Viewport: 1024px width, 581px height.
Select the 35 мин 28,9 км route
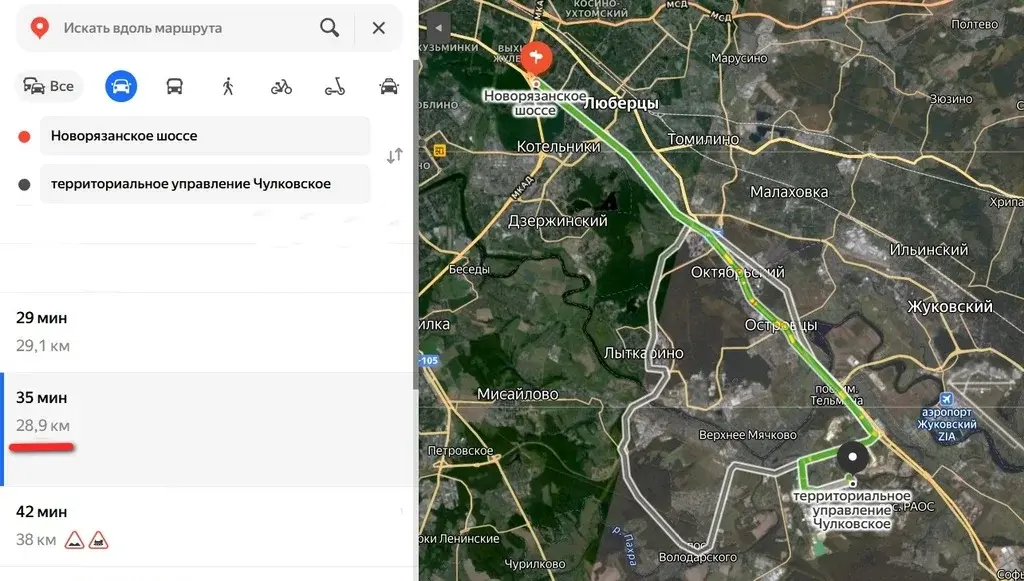(207, 430)
